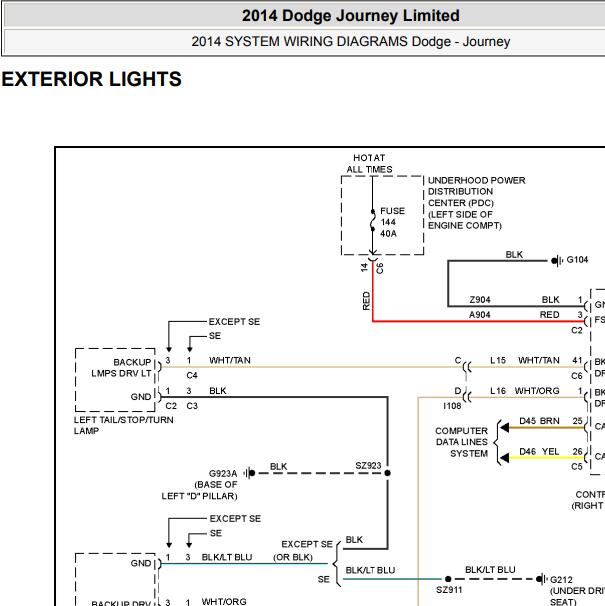This screenshot has height=606, width=605.
Task: Click the "EXTERIOR LIGHTS" heading
Action: (x=92, y=79)
